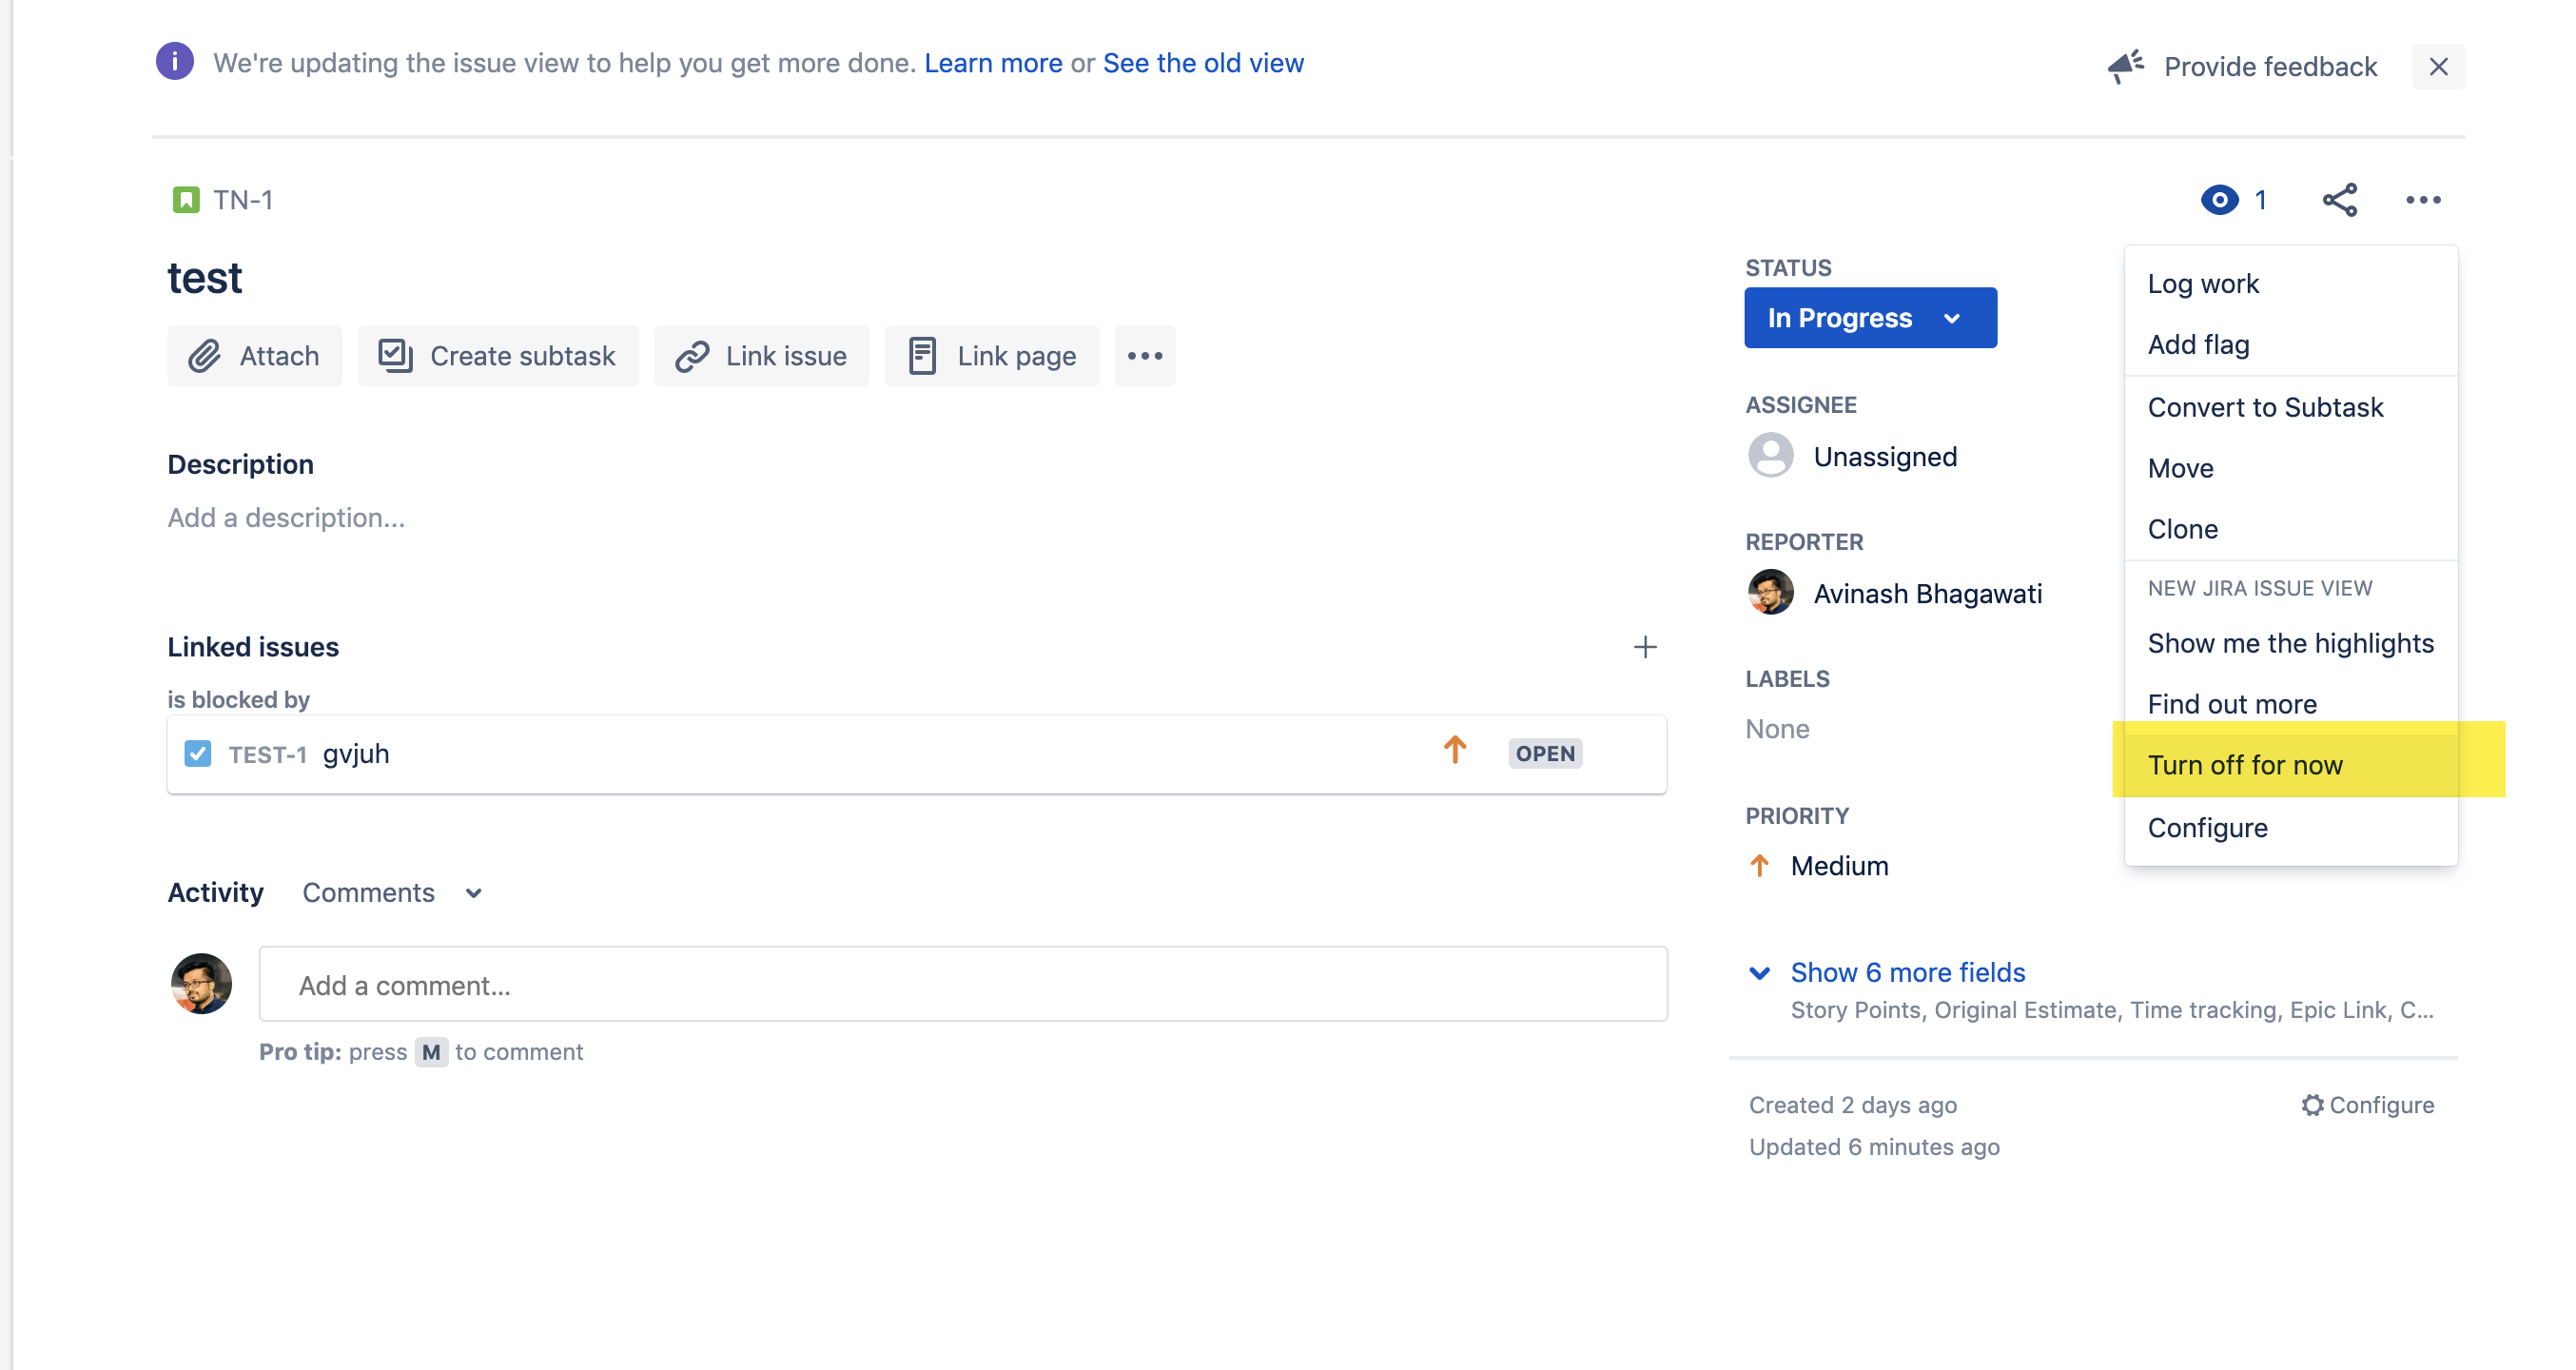
Task: Click the TN-1 issue type icon
Action: pos(187,198)
